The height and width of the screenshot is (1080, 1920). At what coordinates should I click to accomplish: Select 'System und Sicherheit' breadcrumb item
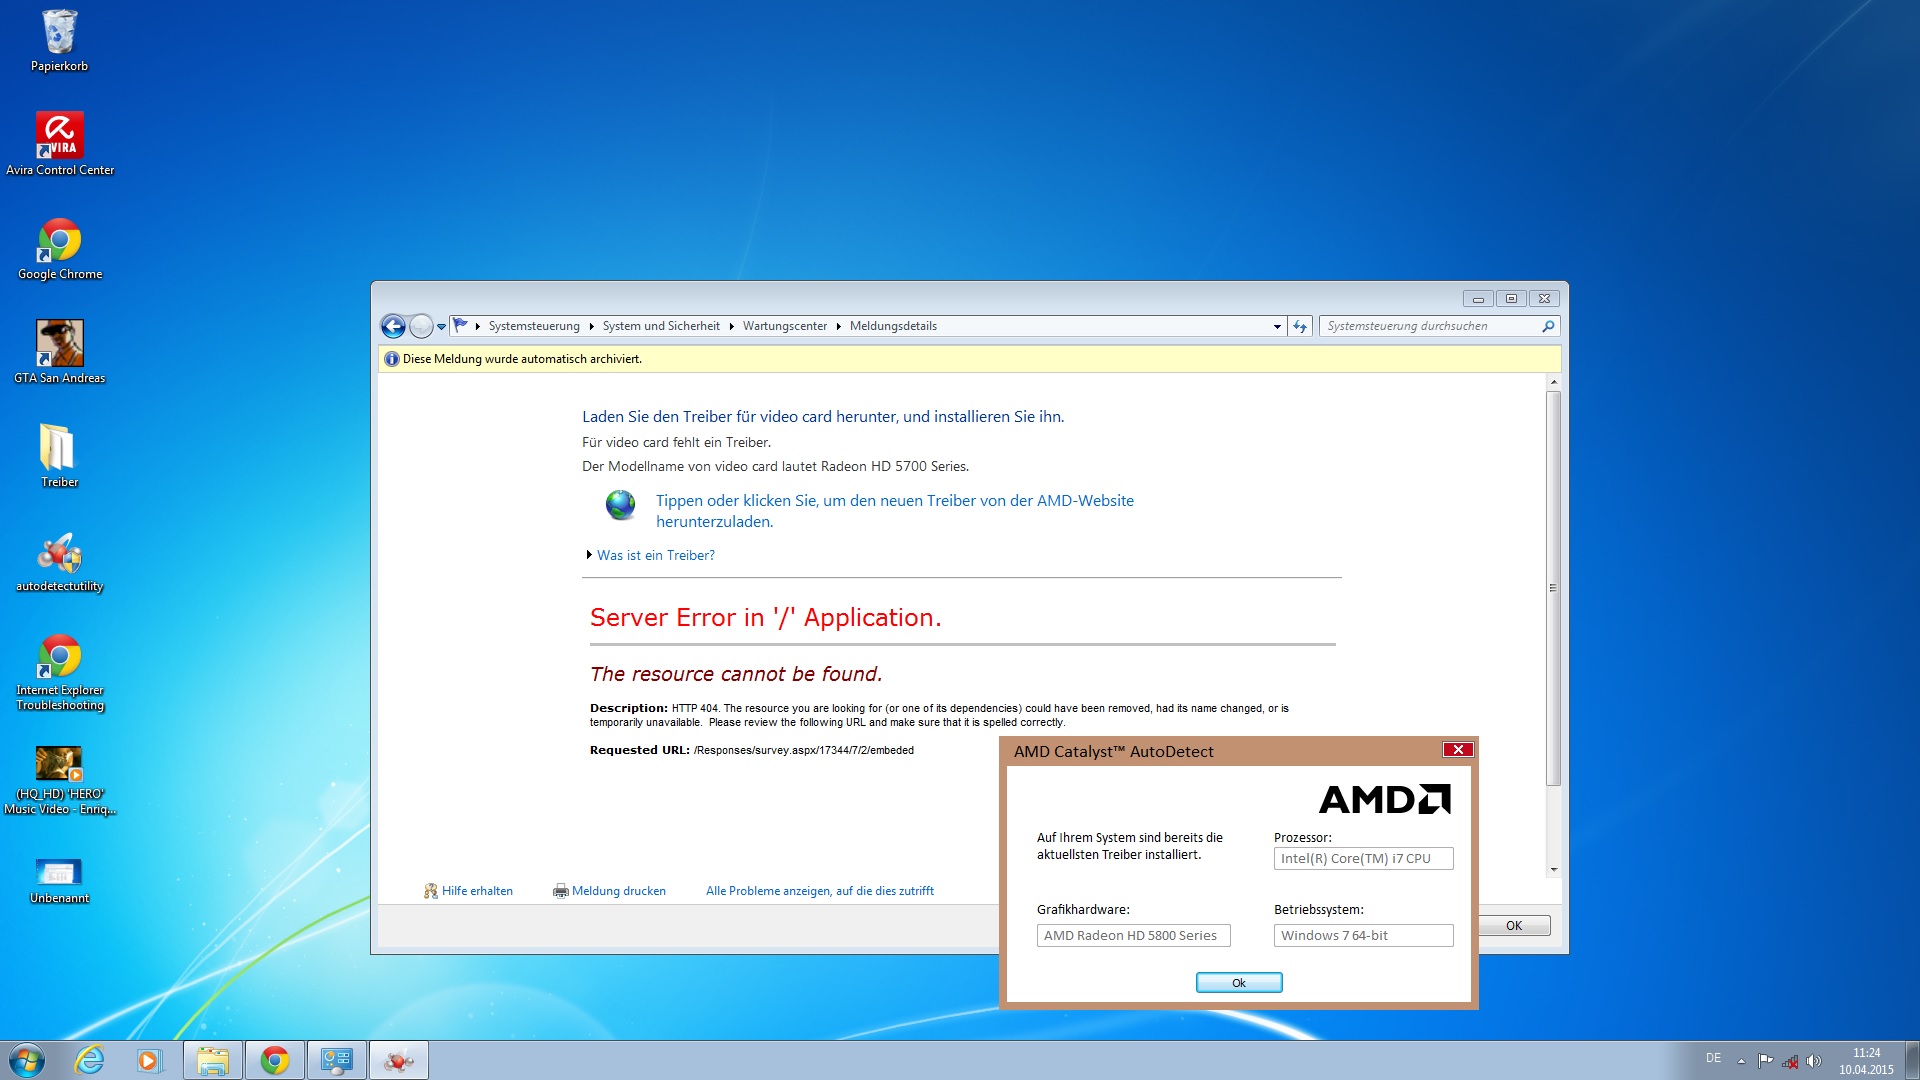click(x=660, y=326)
